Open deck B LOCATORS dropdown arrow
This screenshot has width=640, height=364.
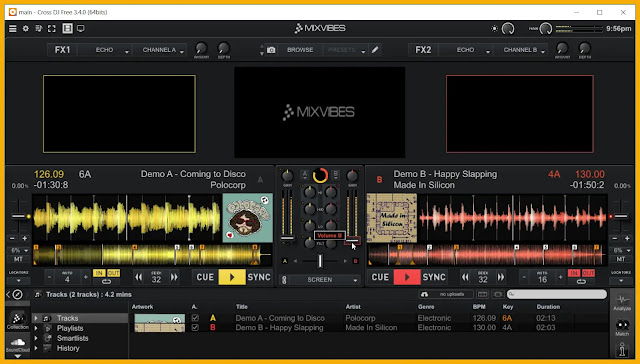621,281
